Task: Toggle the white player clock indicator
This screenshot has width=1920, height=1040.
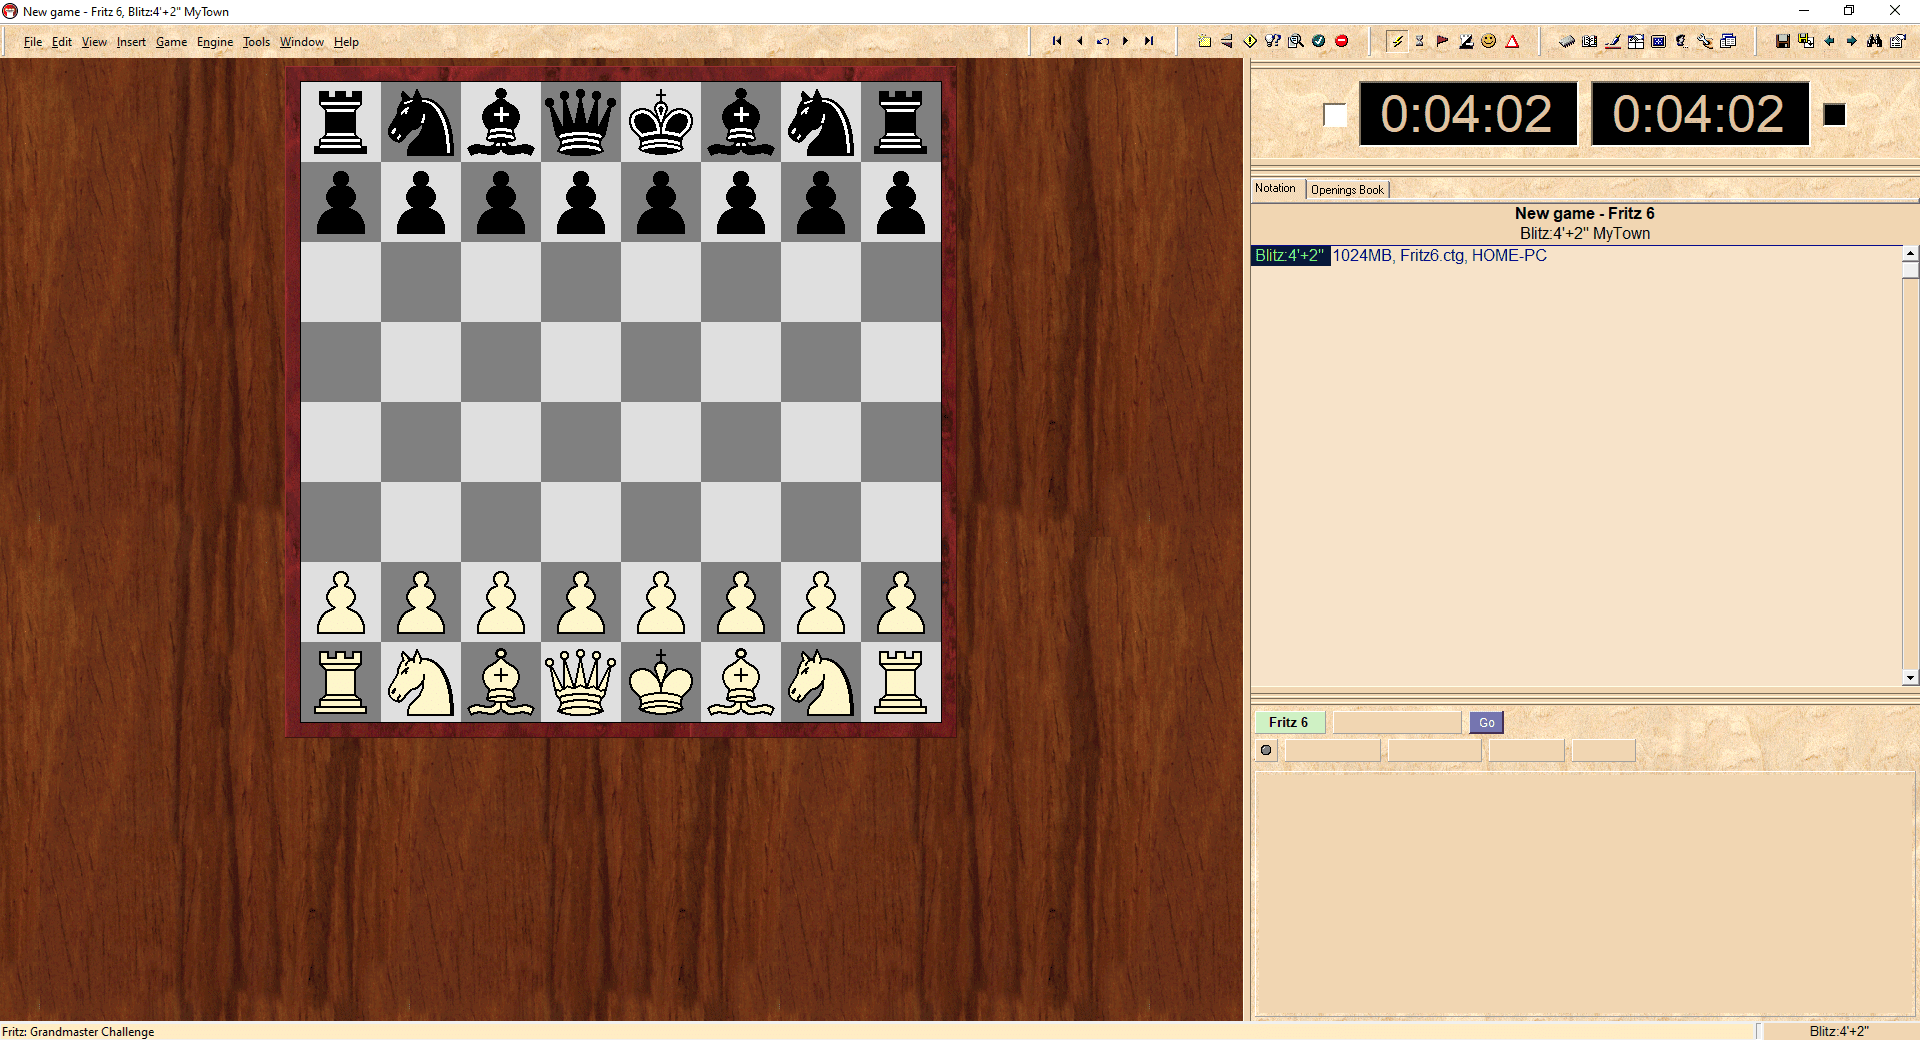Action: [1334, 115]
